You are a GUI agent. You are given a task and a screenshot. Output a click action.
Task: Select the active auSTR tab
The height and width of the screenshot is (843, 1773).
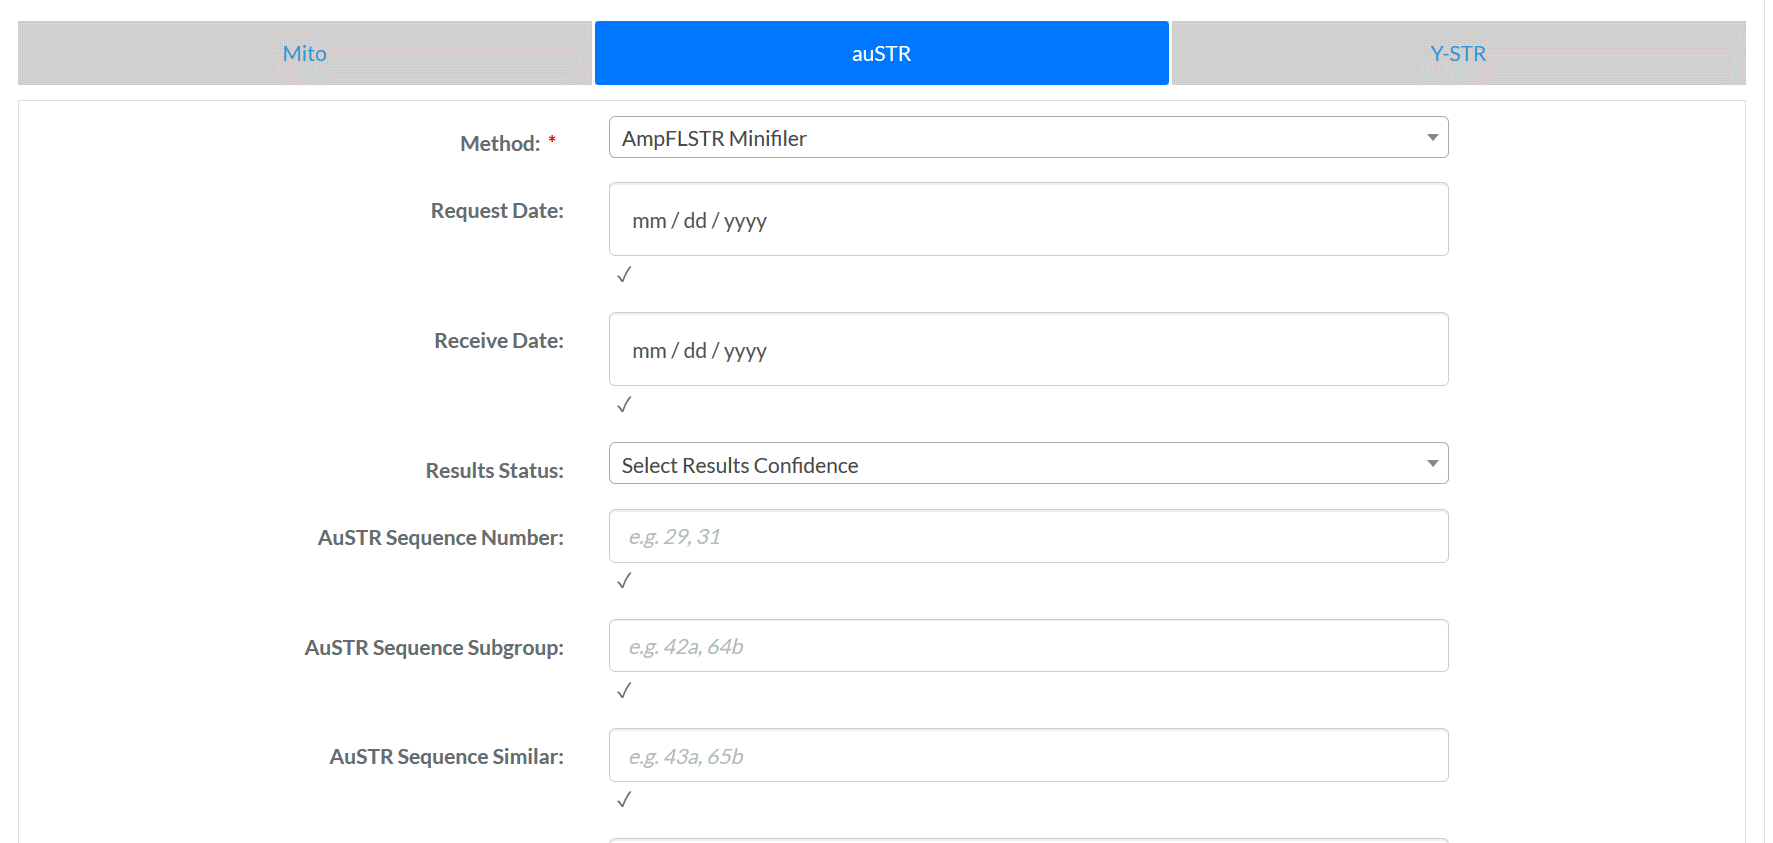pos(881,53)
